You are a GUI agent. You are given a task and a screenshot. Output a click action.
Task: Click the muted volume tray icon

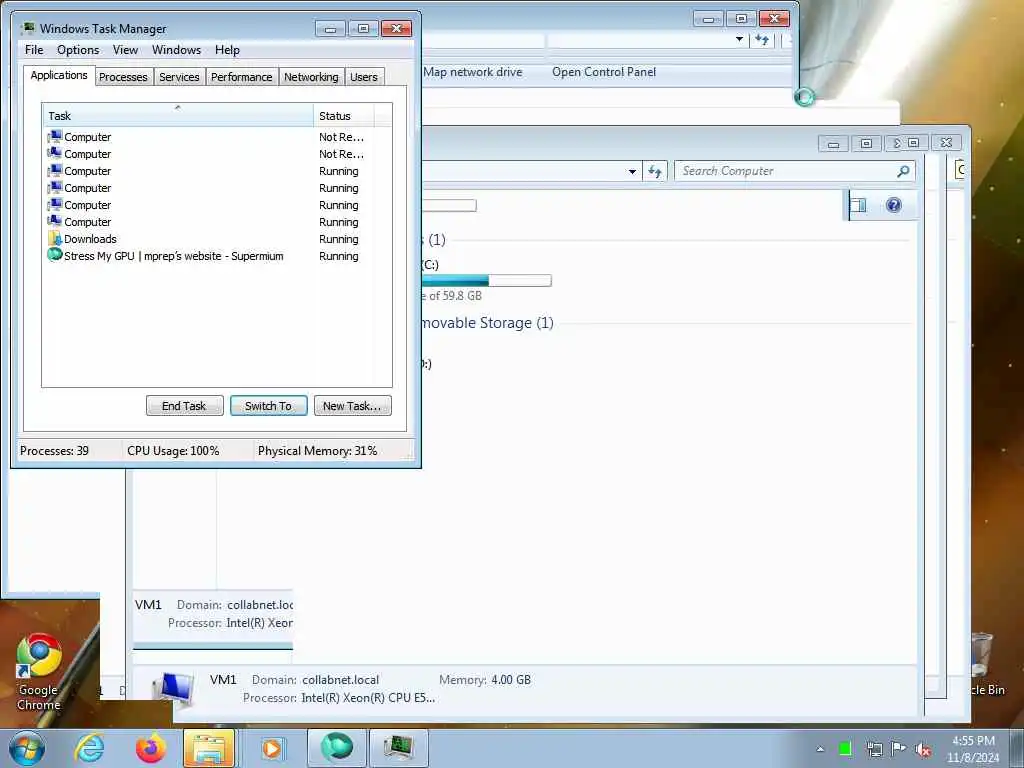[x=923, y=750]
